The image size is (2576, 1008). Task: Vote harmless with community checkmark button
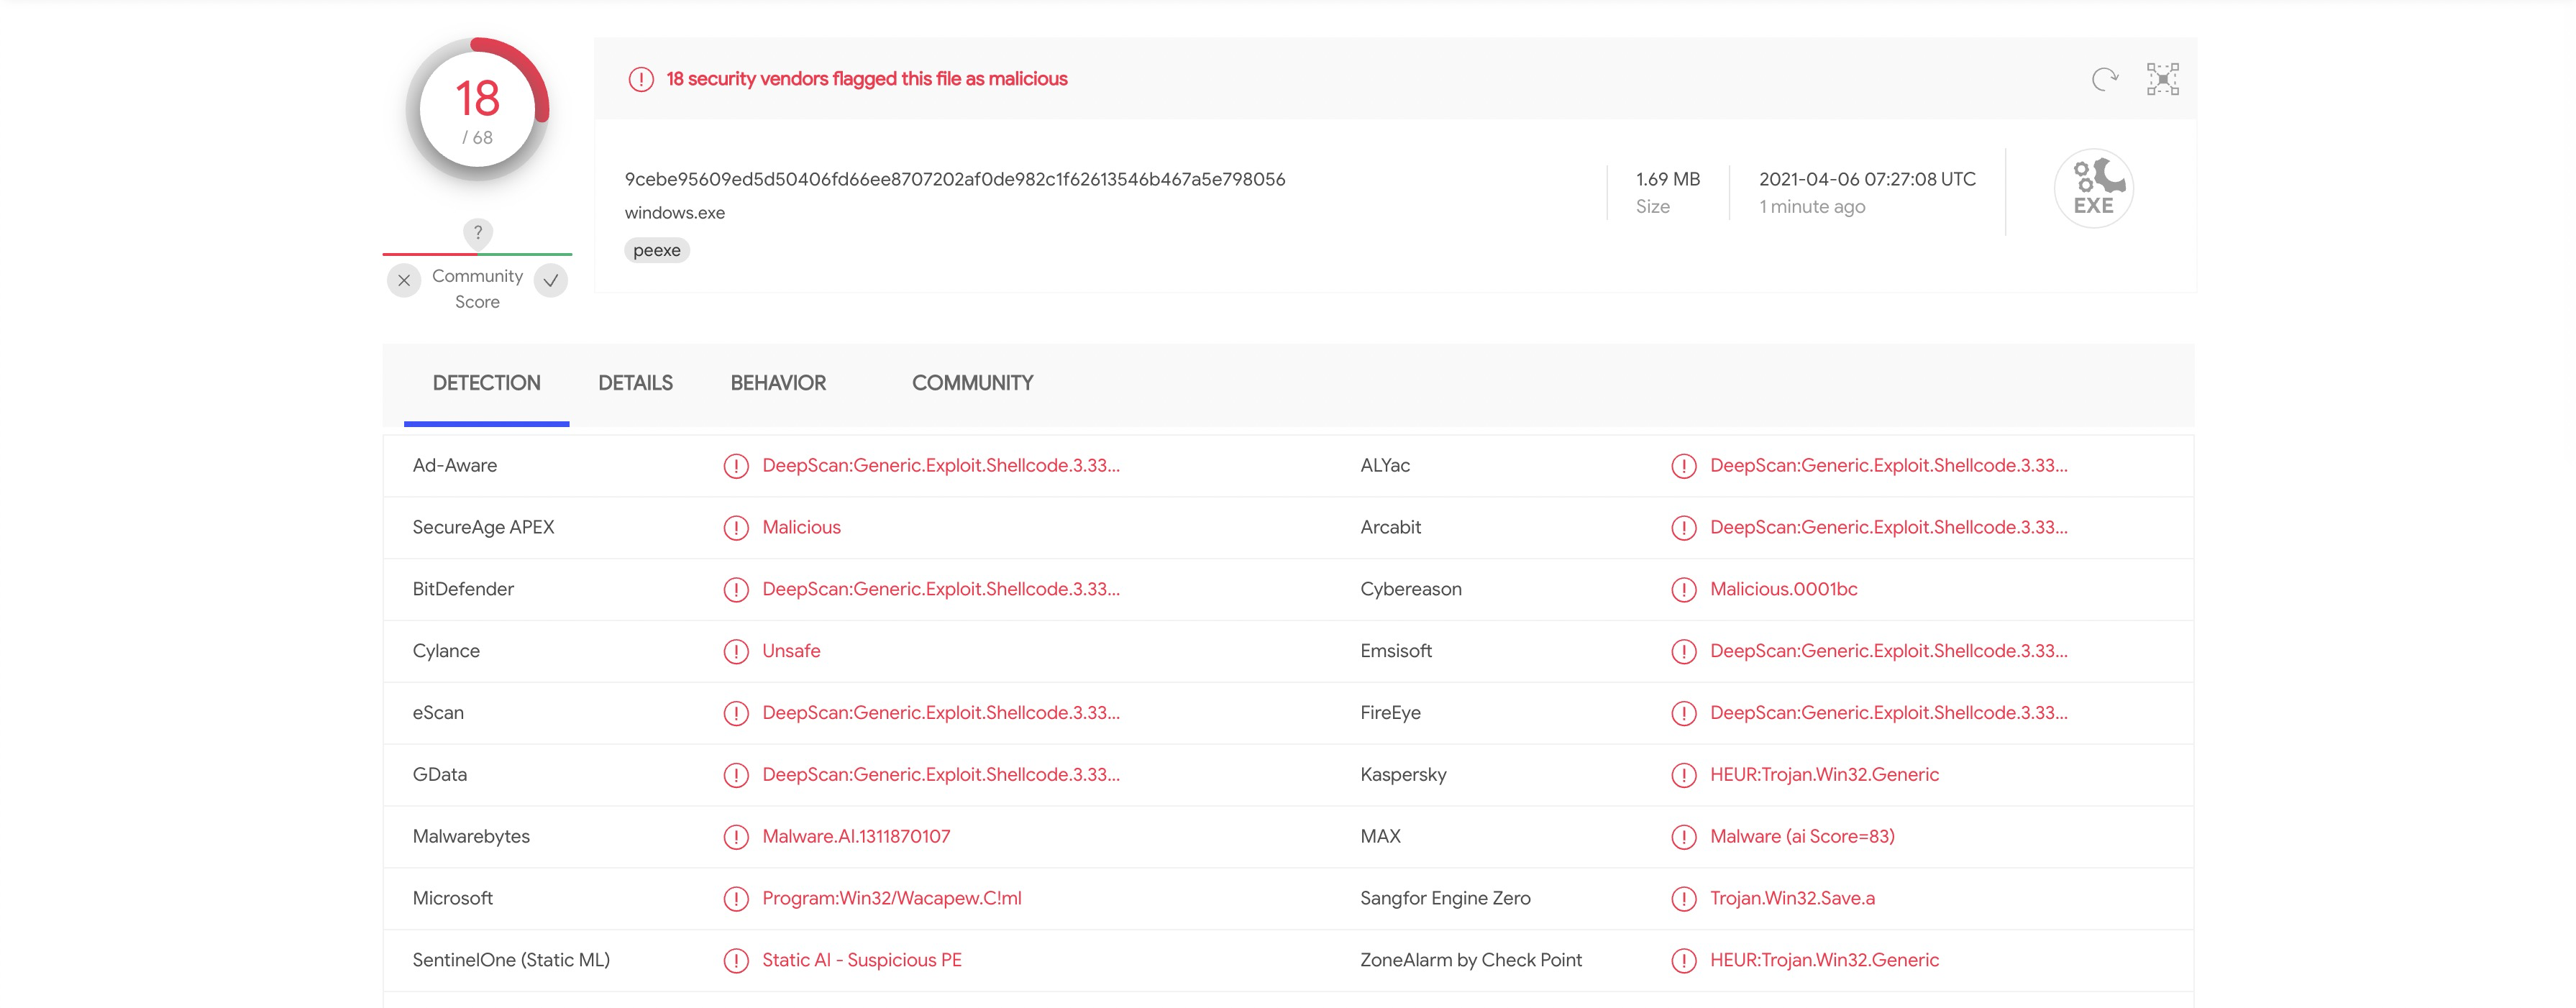tap(551, 281)
